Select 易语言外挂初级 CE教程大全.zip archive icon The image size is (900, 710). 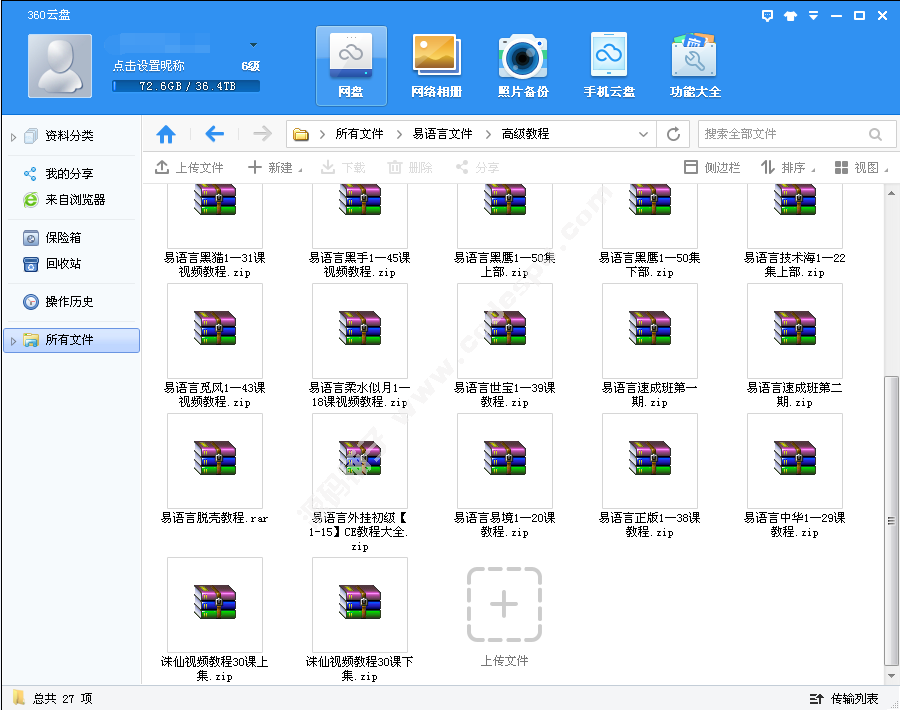[360, 457]
